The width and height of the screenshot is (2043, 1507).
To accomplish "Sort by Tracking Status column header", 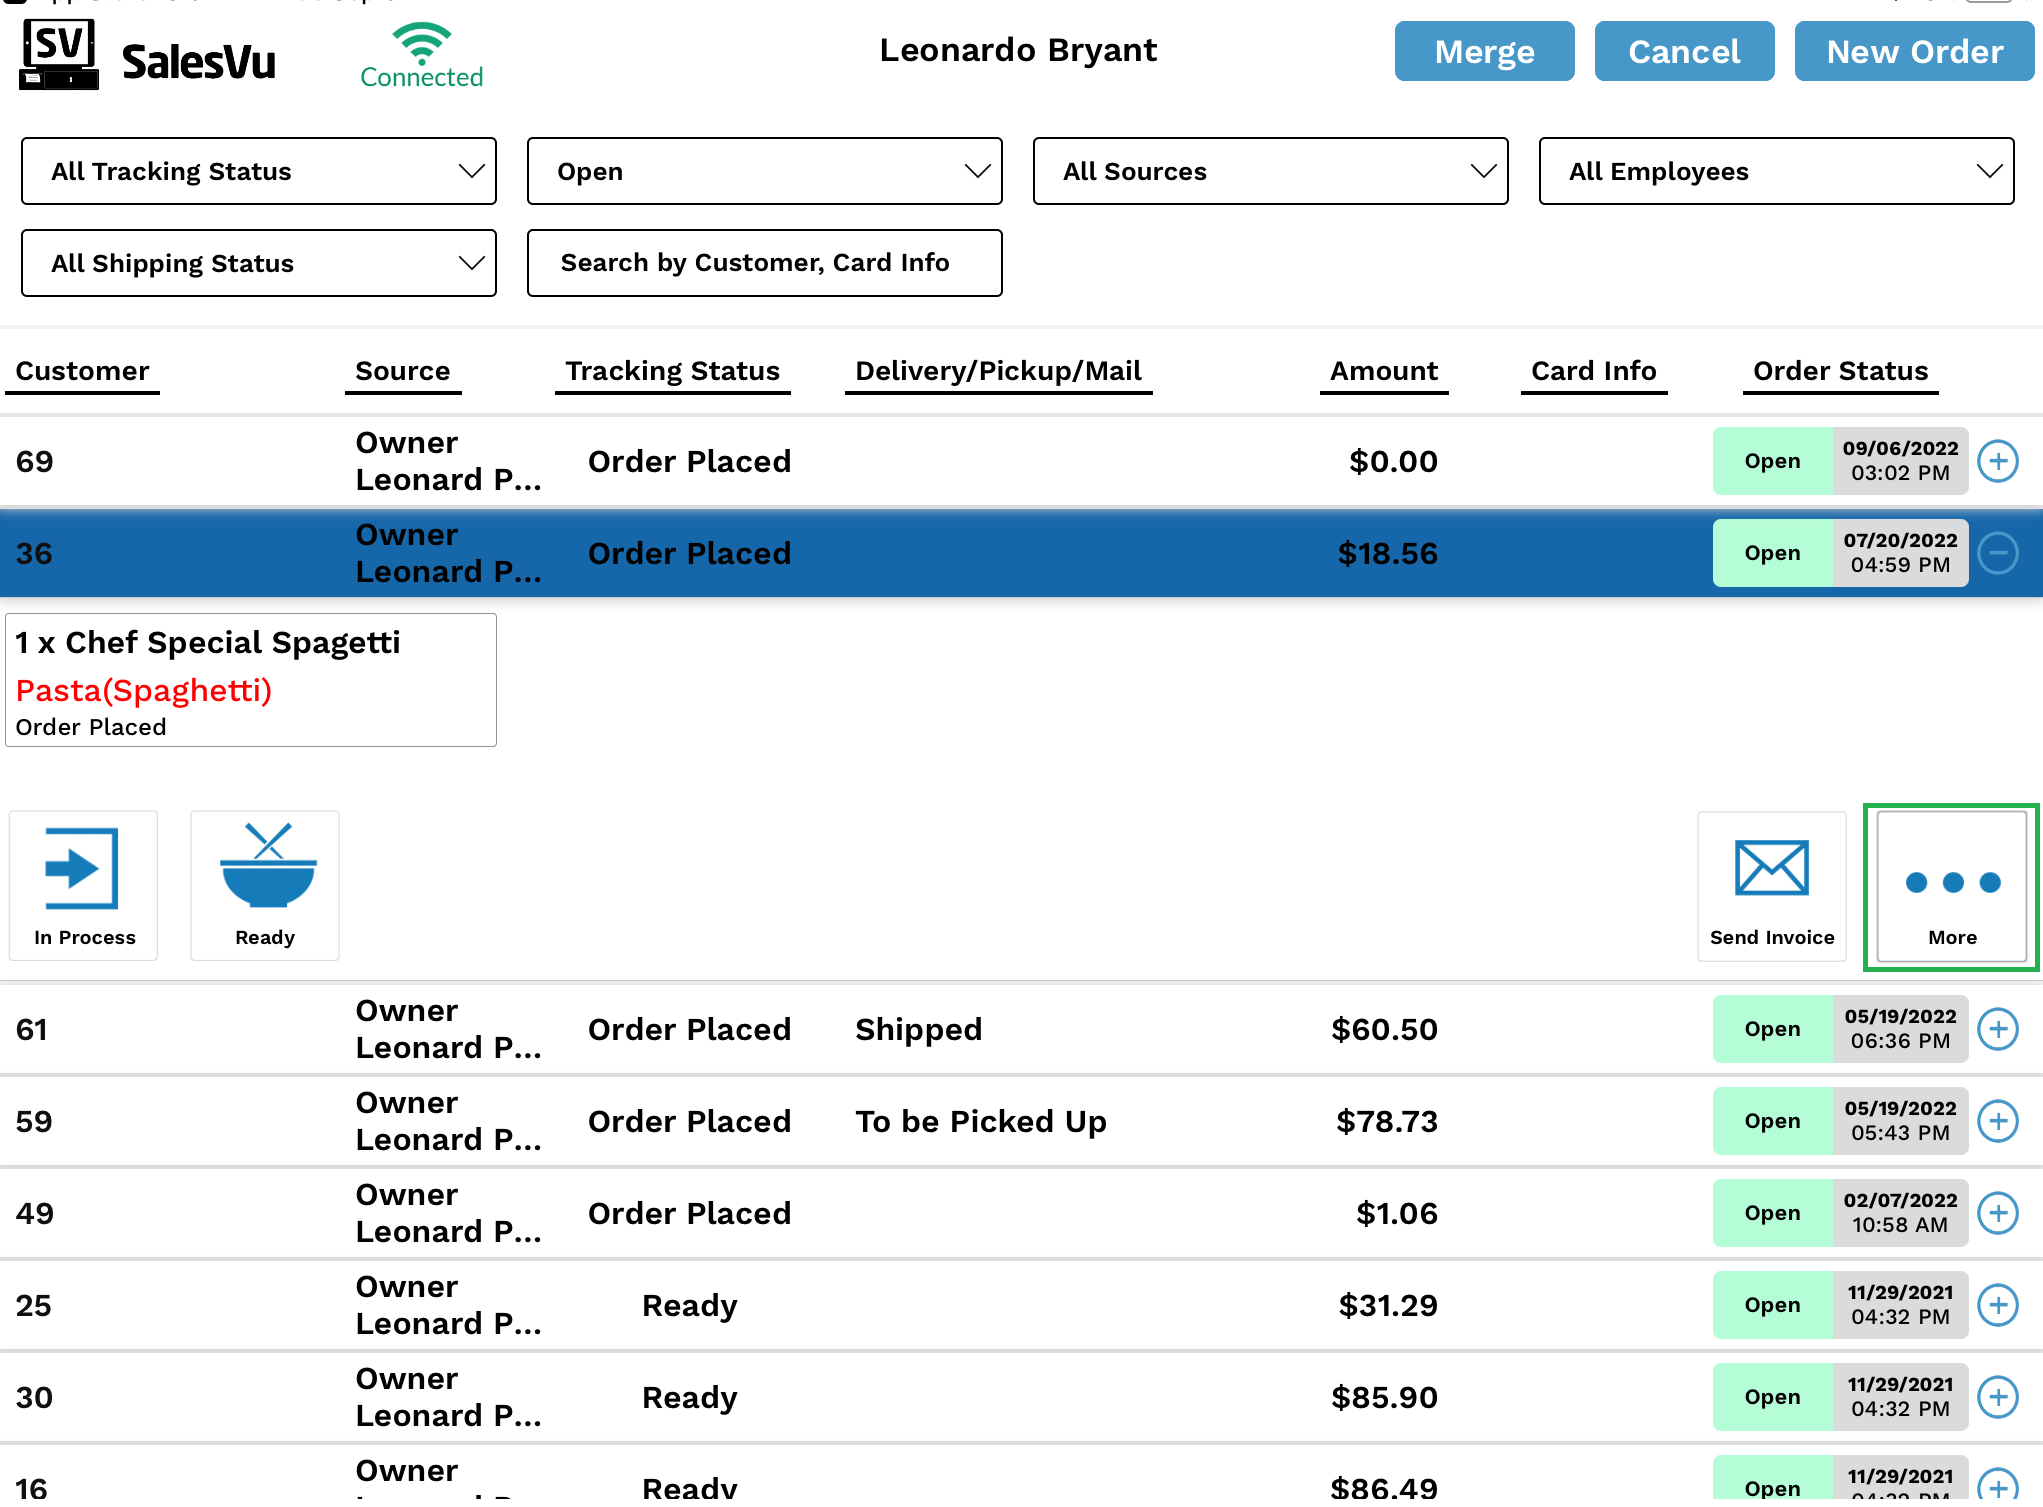I will click(672, 371).
